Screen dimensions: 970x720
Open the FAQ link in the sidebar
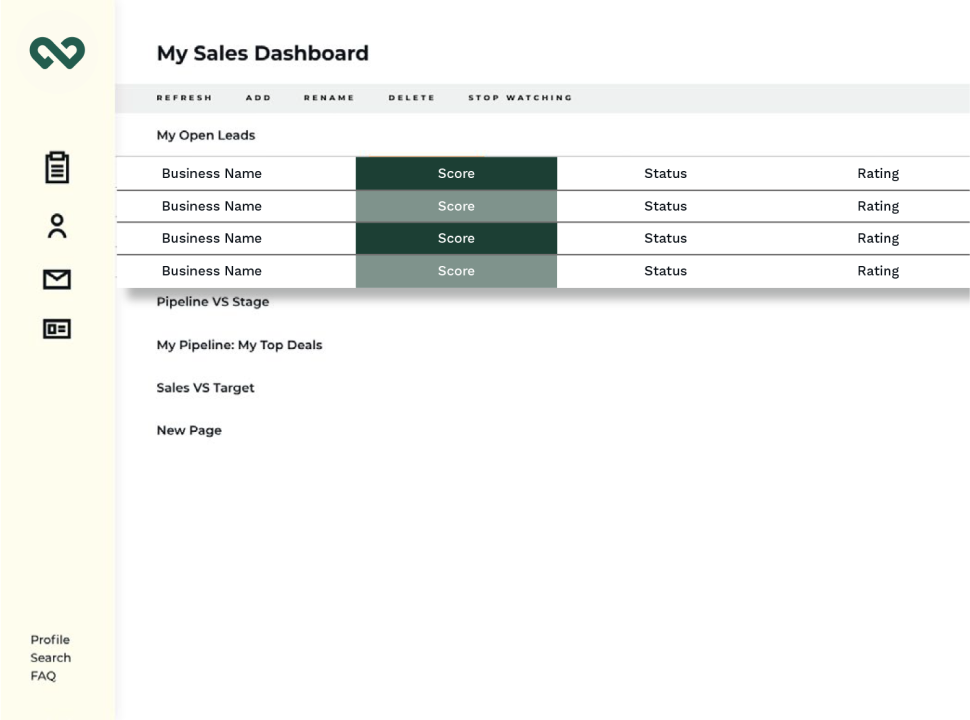pyautogui.click(x=43, y=675)
